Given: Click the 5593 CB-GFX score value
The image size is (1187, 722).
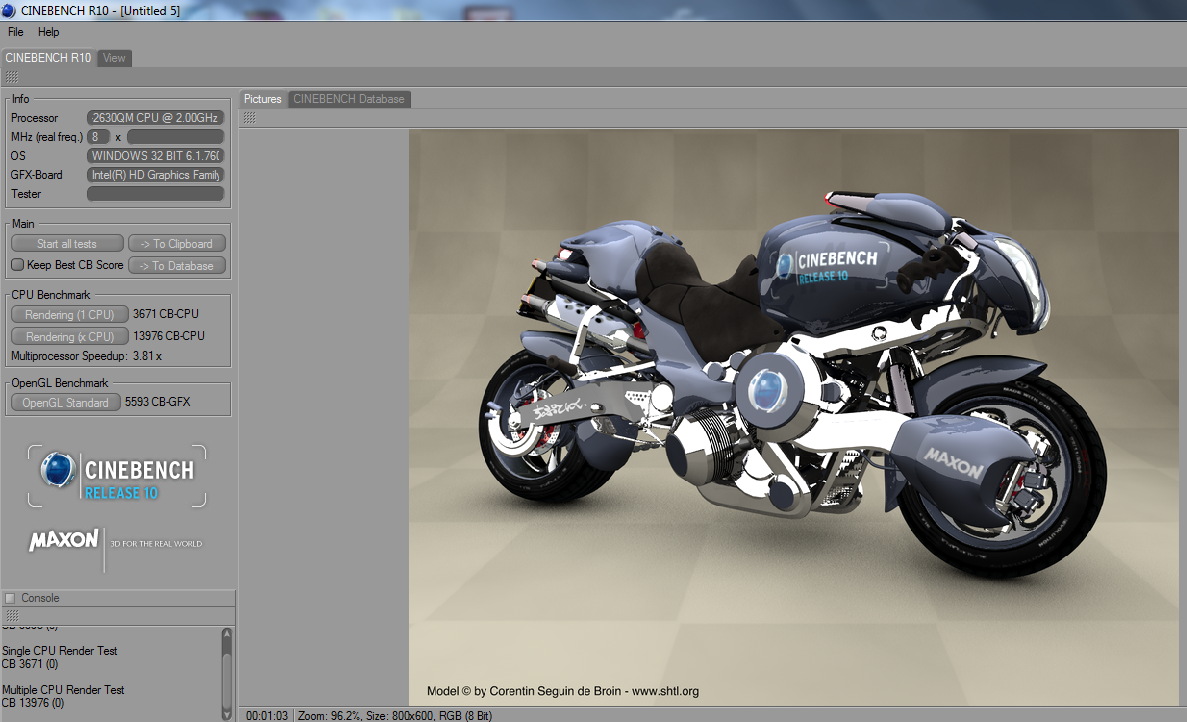Looking at the screenshot, I should click(157, 402).
